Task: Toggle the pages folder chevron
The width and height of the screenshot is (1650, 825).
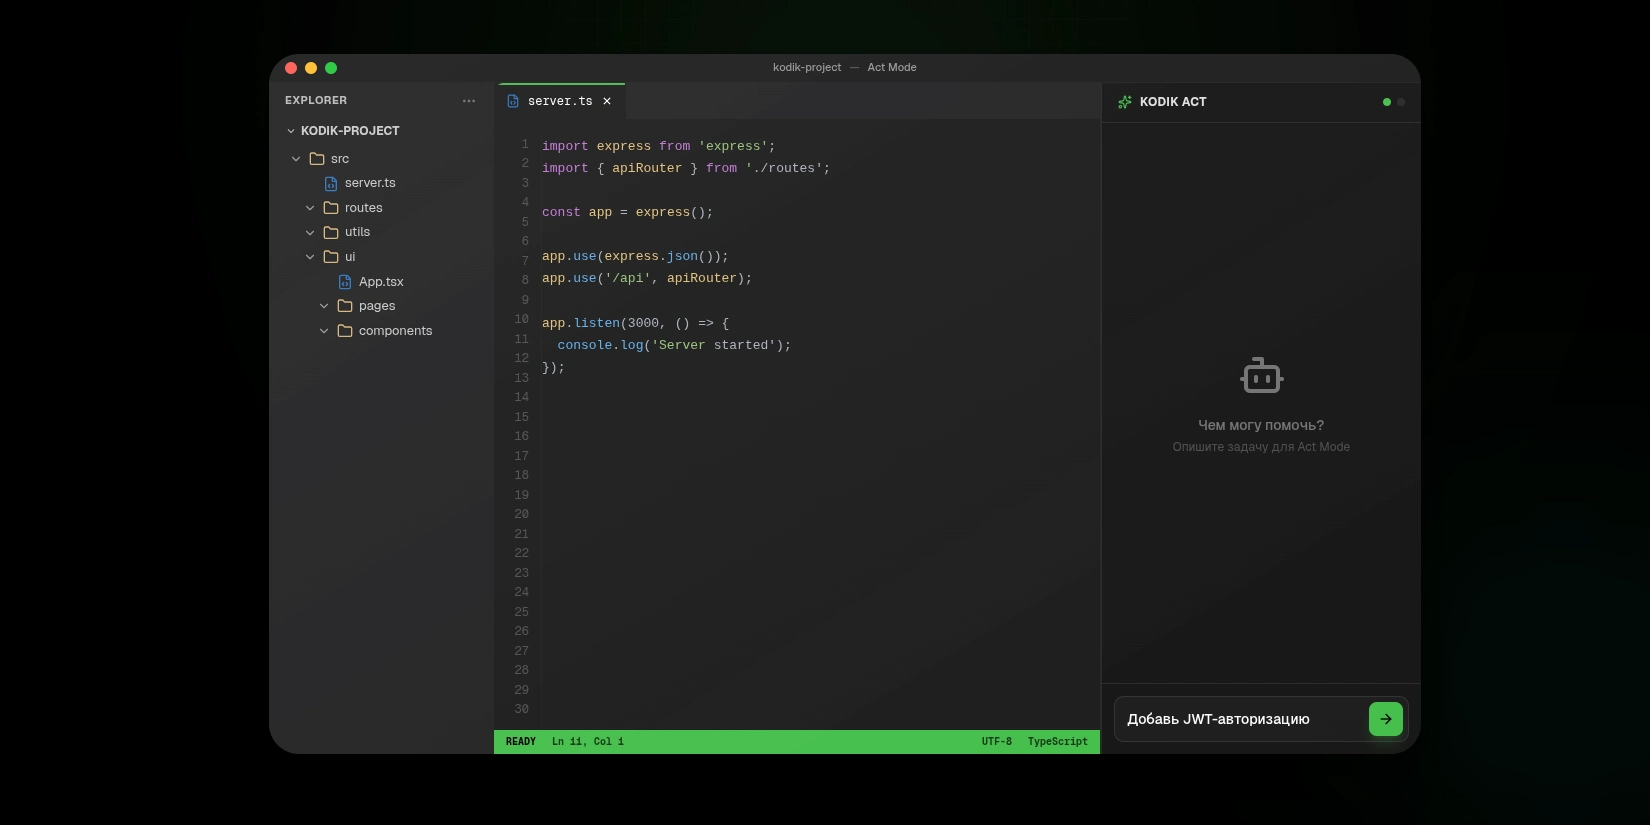Action: 324,306
